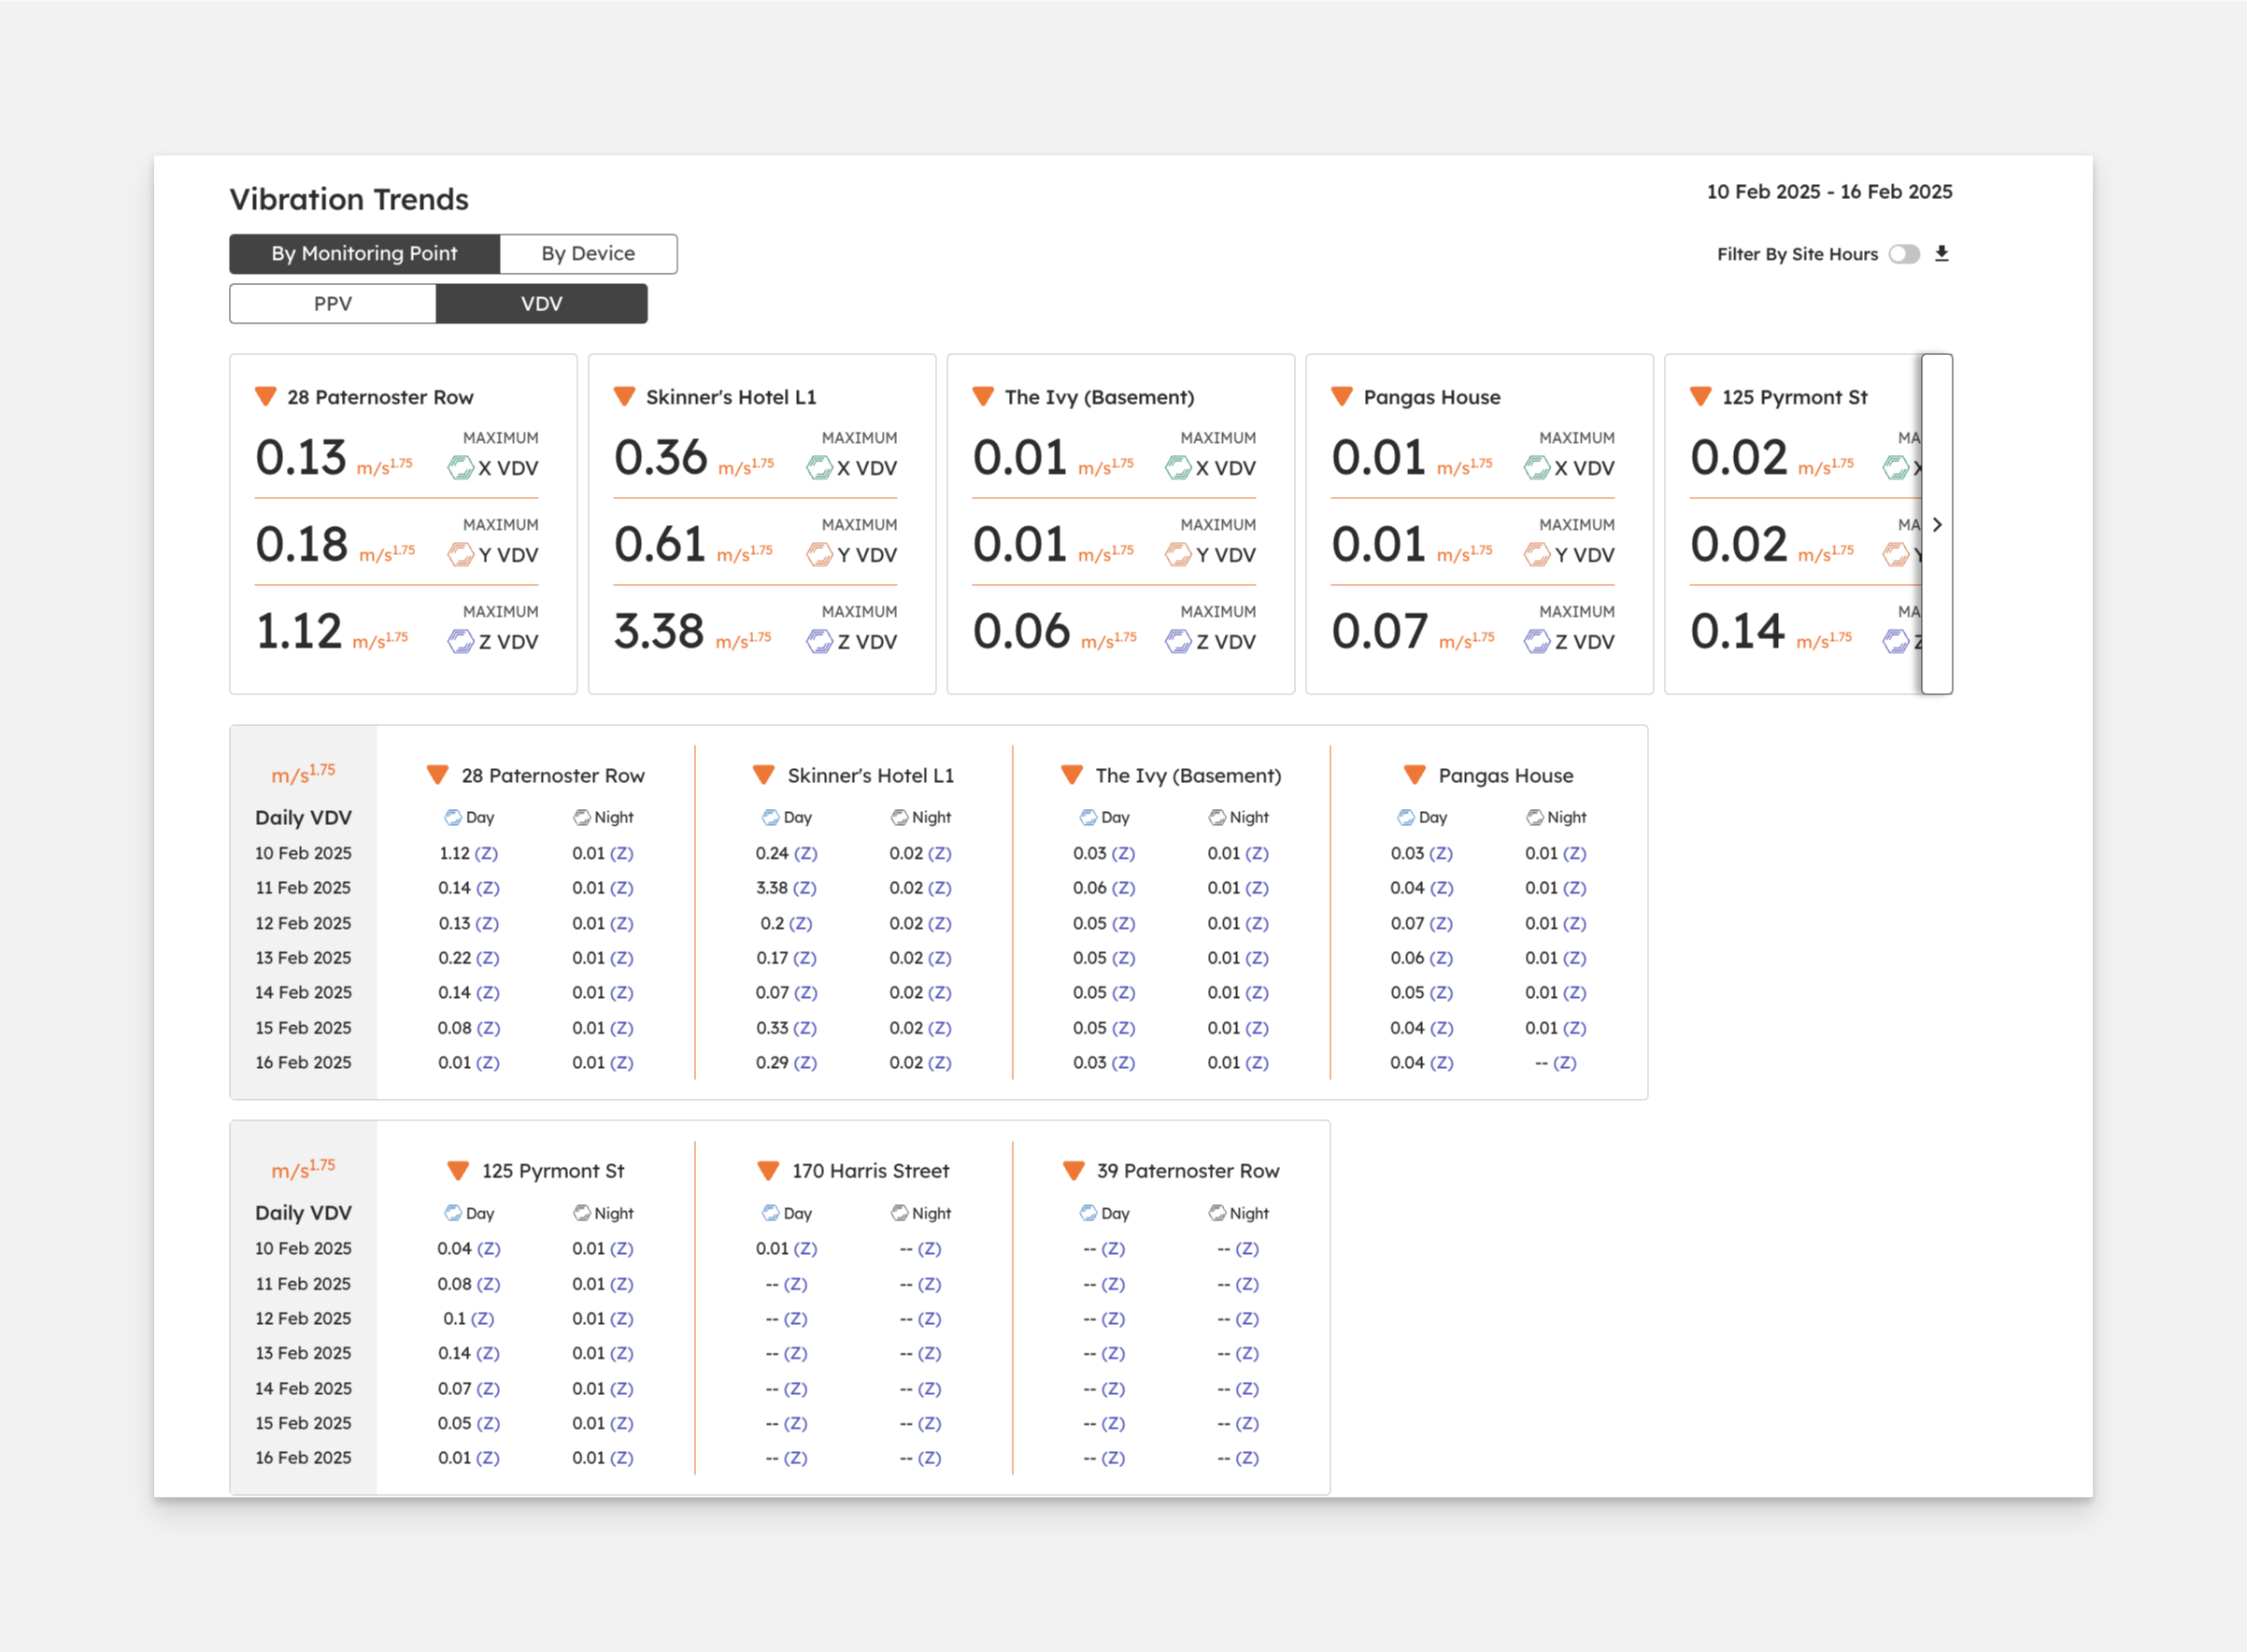Toggle the Filter By Site Hours switch
The width and height of the screenshot is (2247, 1652).
pos(1904,254)
